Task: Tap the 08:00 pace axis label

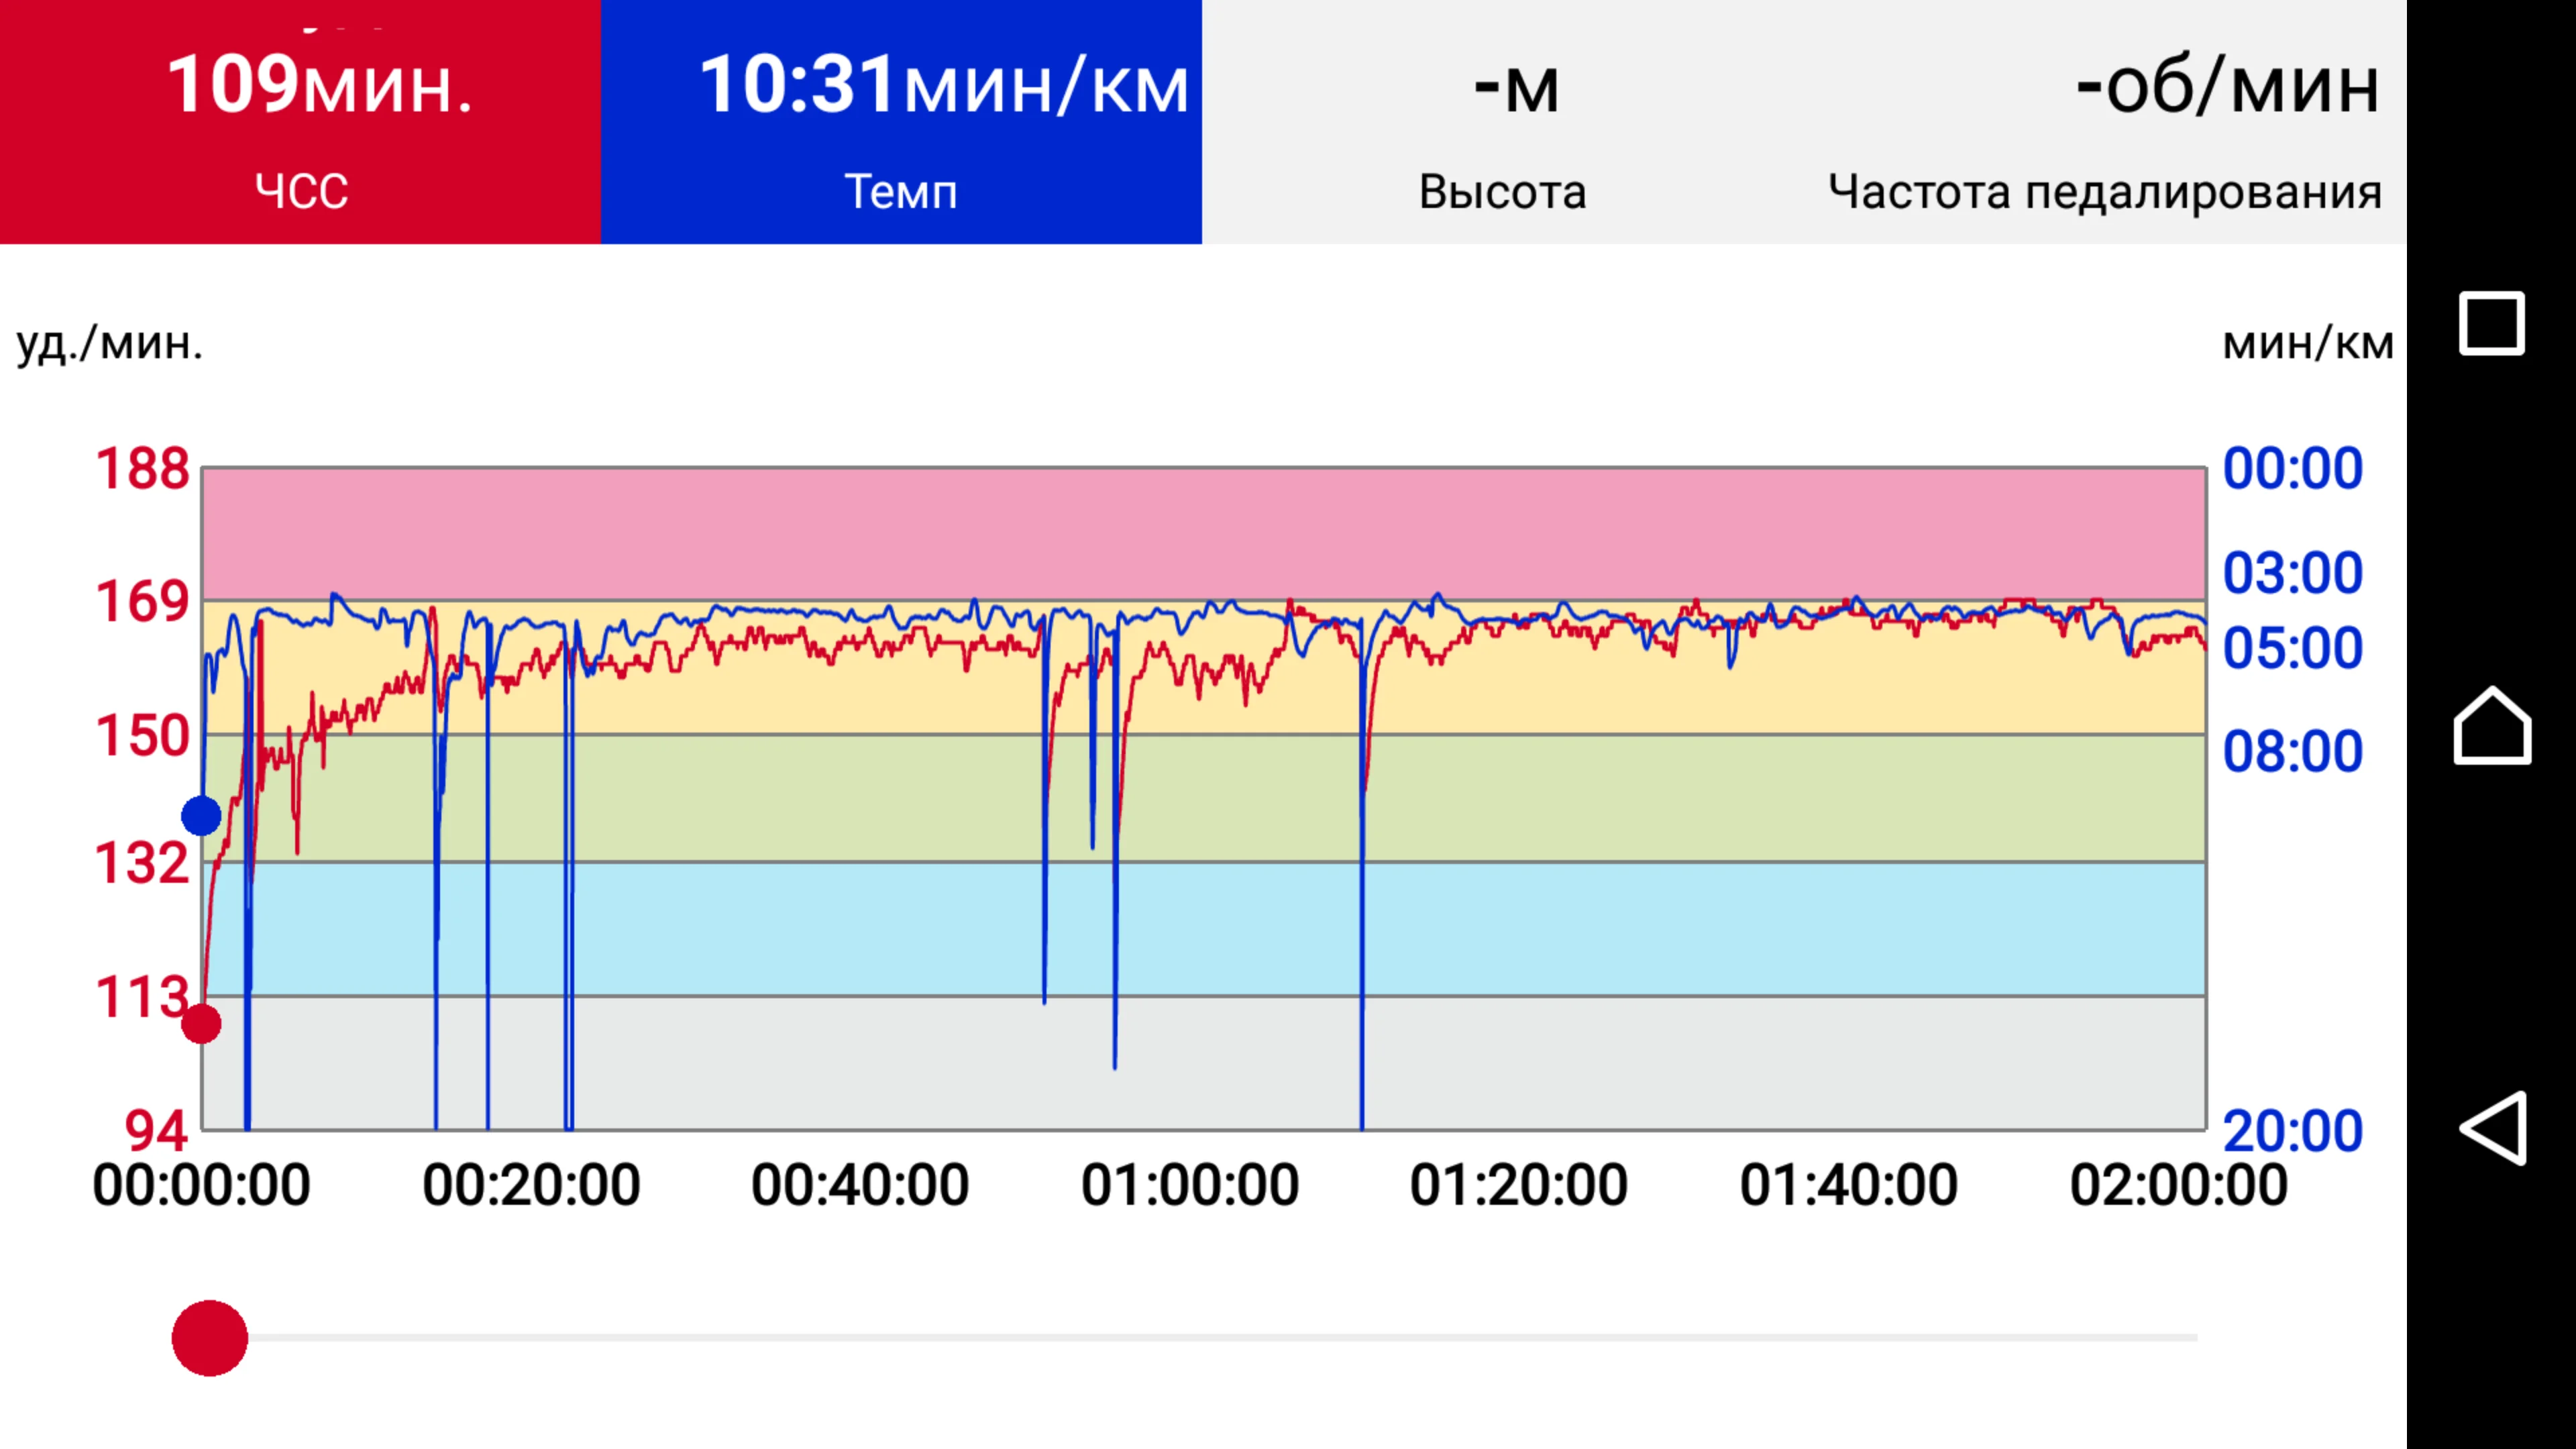Action: coord(2292,751)
